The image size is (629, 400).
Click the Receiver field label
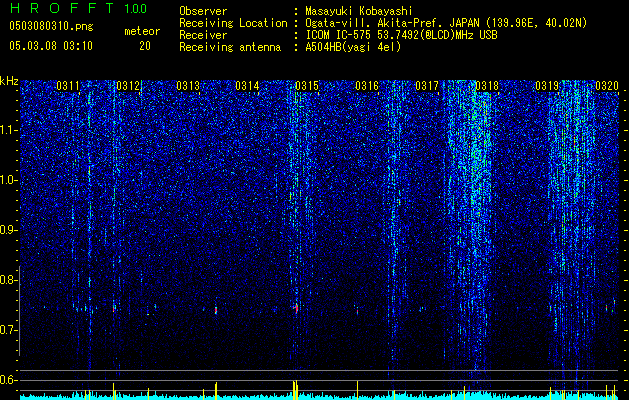point(203,36)
